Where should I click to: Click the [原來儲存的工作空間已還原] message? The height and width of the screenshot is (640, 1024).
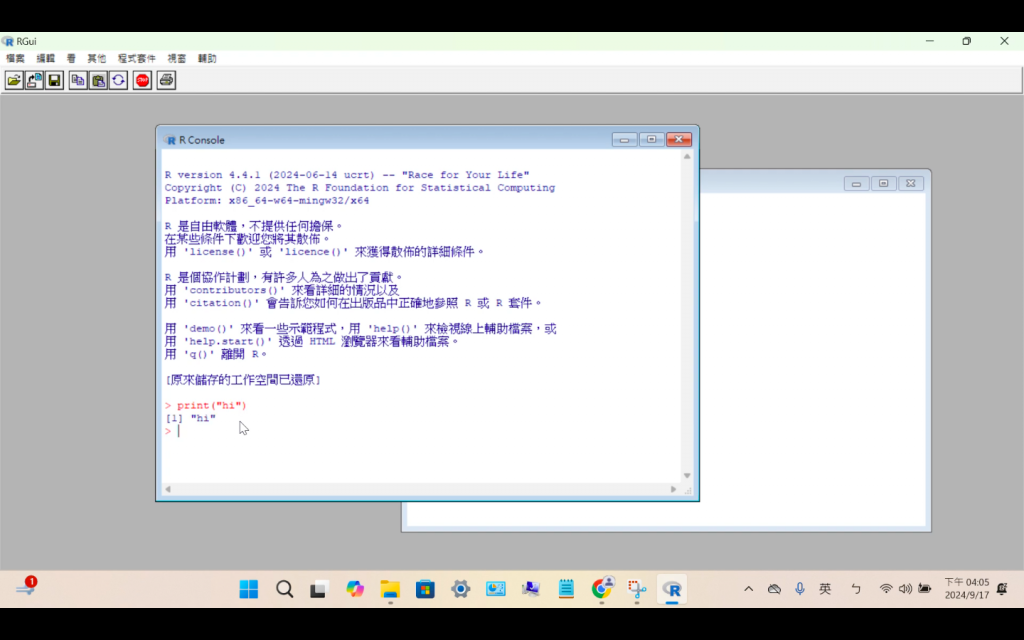(x=243, y=380)
